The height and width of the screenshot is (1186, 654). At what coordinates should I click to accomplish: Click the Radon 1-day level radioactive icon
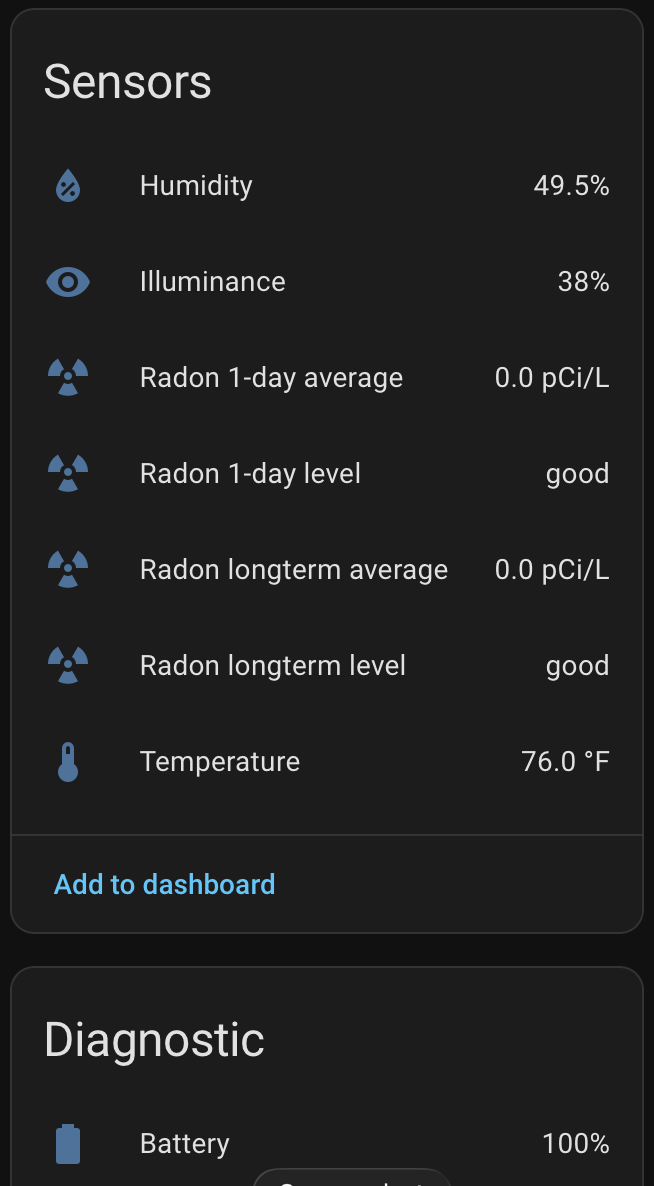(68, 473)
